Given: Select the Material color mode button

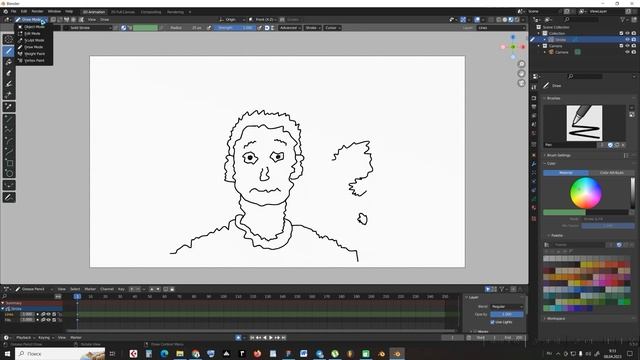Looking at the screenshot, I should pos(566,173).
